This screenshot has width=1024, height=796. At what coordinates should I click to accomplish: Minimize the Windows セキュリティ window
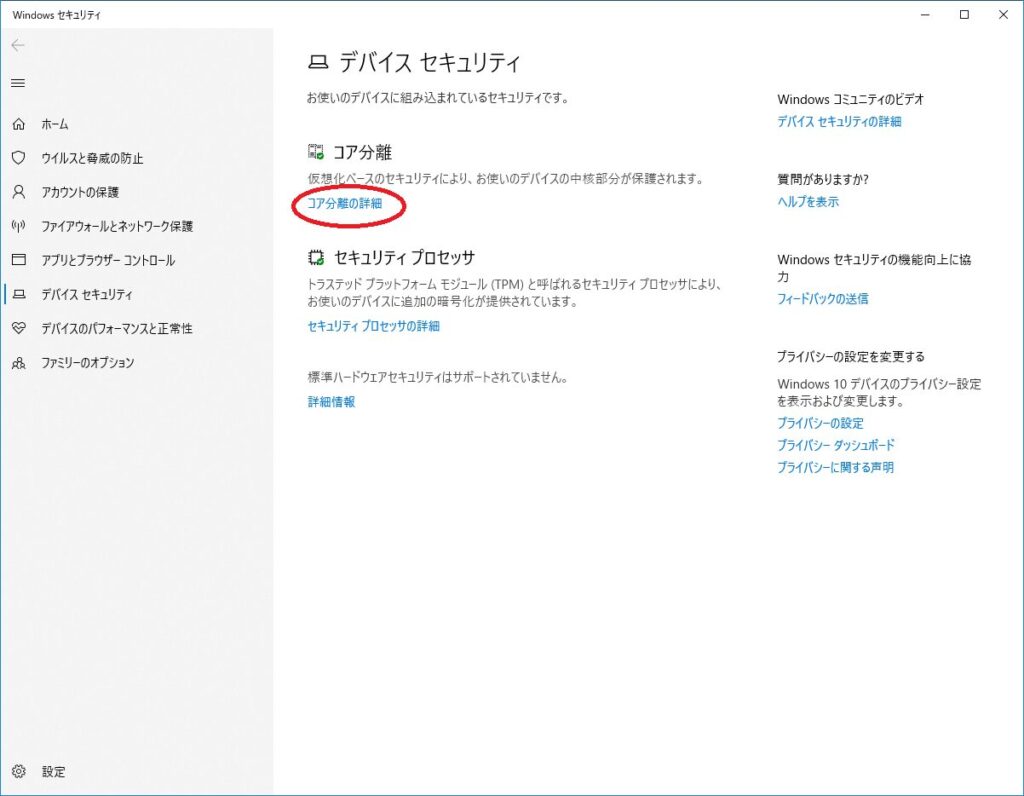(x=925, y=14)
